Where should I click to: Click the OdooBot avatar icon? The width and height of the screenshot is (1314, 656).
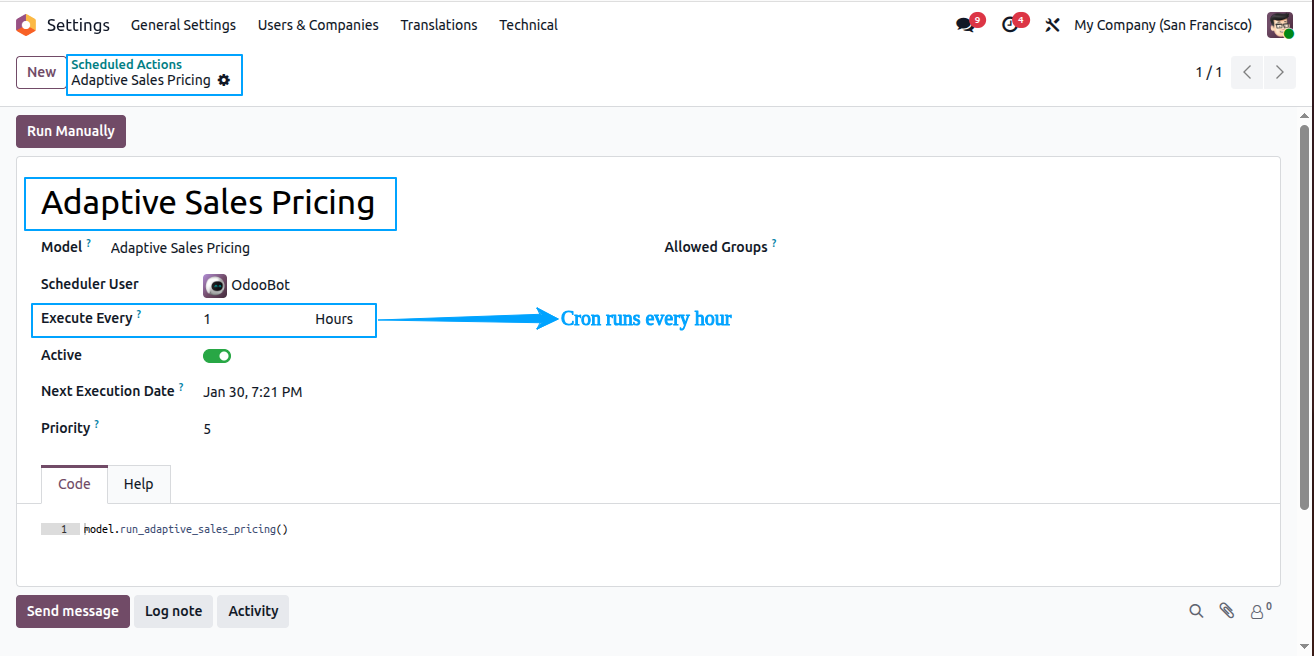[x=215, y=285]
